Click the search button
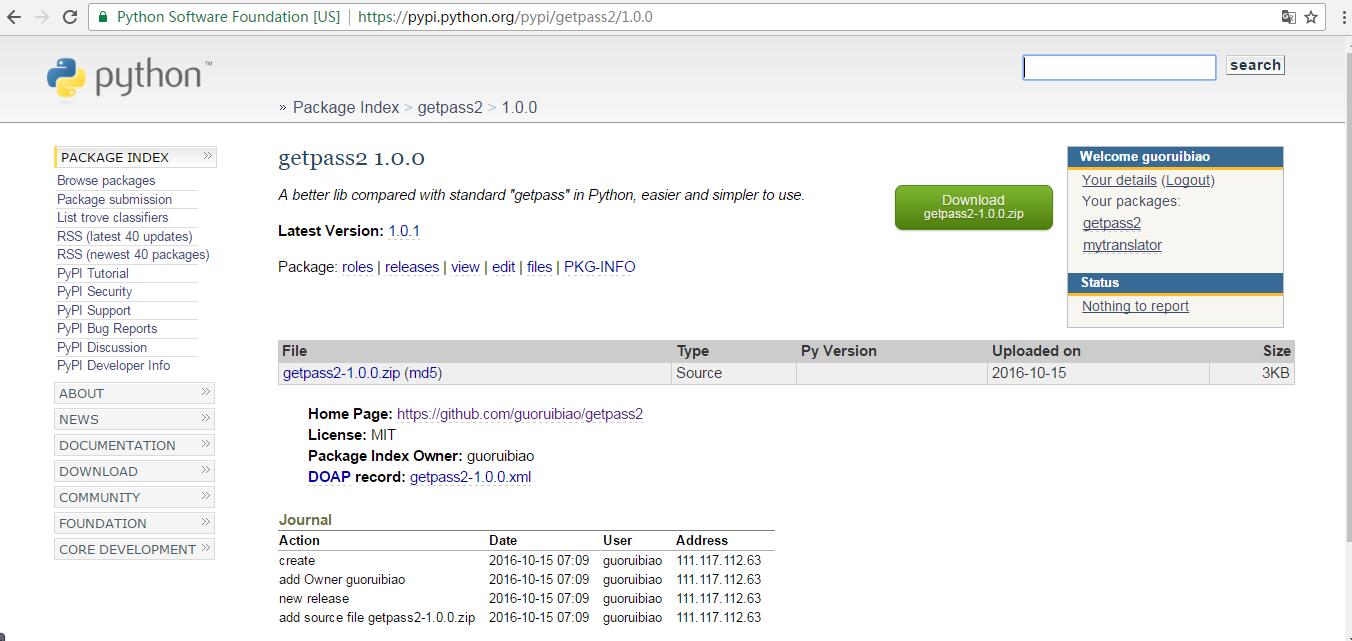The width and height of the screenshot is (1352, 641). point(1255,65)
